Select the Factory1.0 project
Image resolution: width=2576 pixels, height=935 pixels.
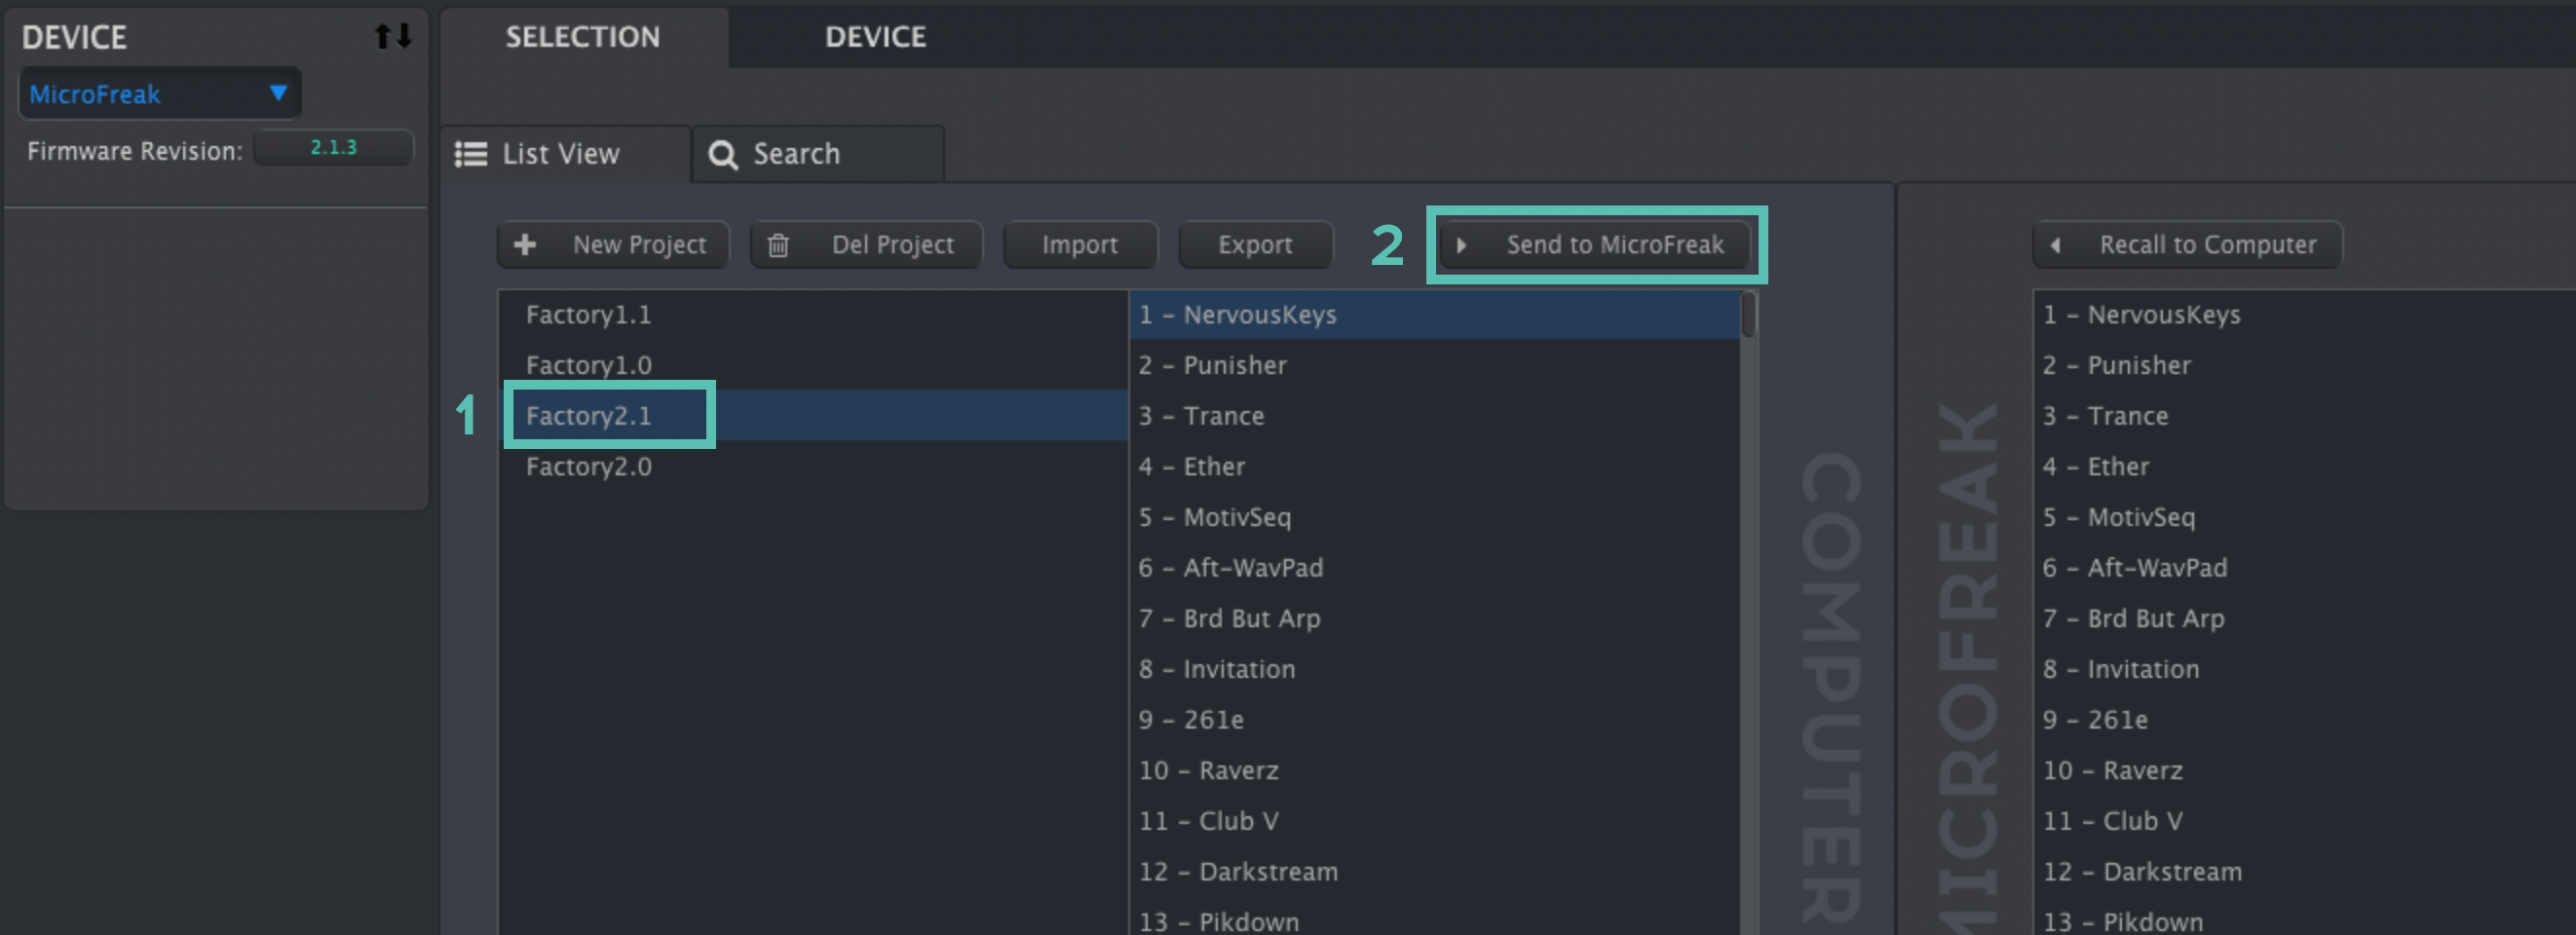point(589,365)
